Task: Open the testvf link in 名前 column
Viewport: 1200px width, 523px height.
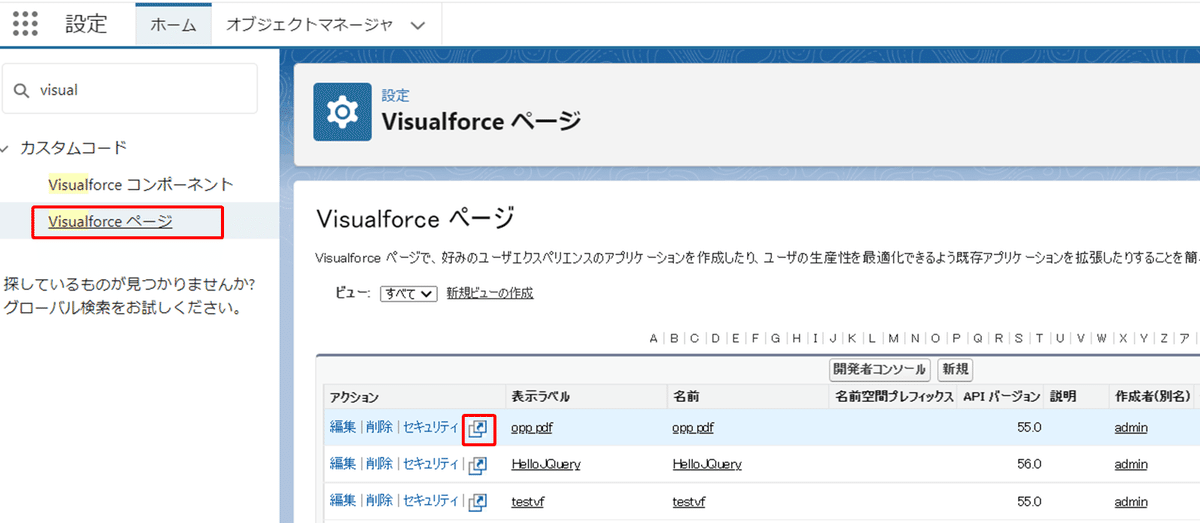Action: point(689,500)
